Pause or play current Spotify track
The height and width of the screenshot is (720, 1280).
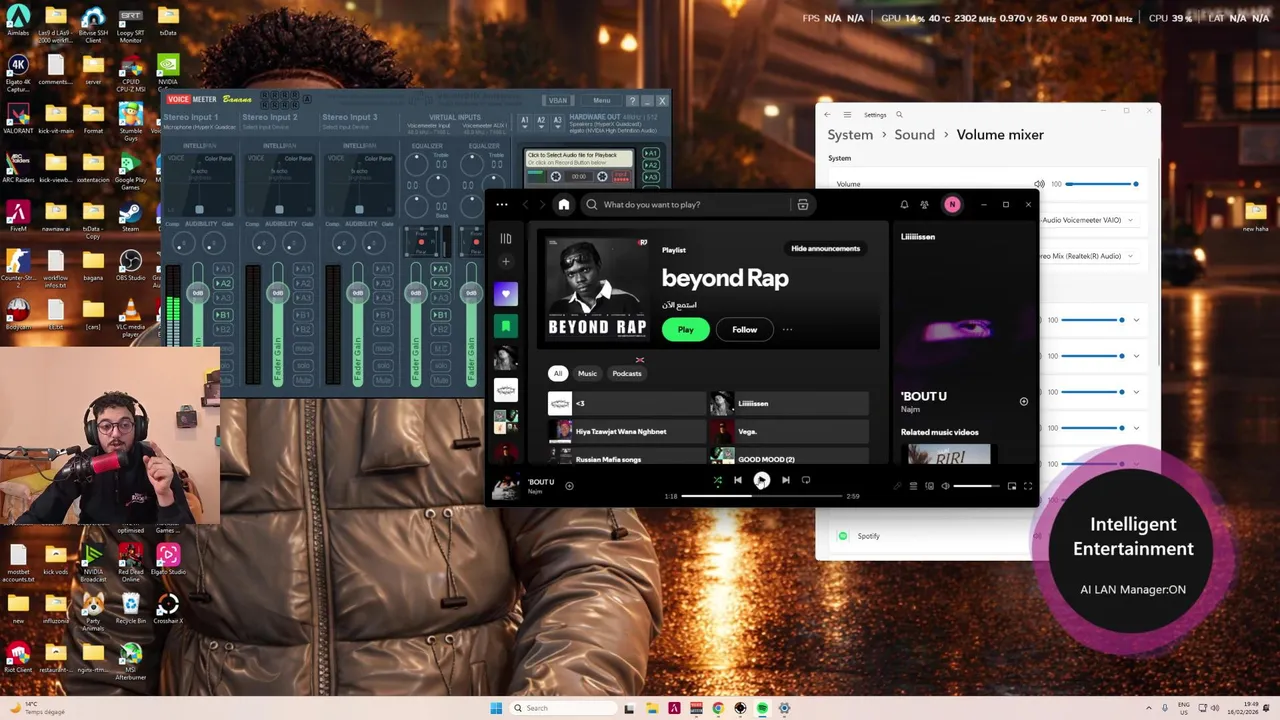pyautogui.click(x=762, y=481)
